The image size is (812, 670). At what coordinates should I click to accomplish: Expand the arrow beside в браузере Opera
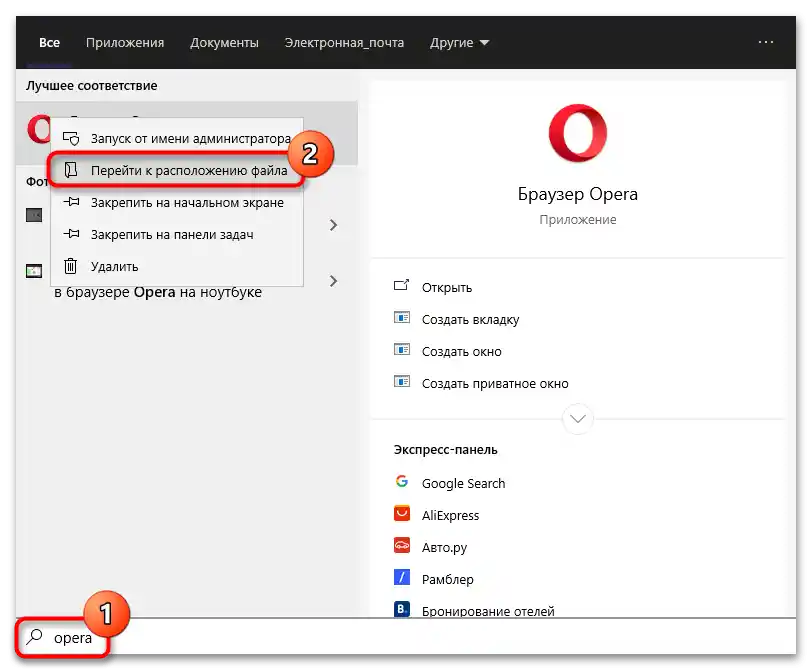(334, 281)
